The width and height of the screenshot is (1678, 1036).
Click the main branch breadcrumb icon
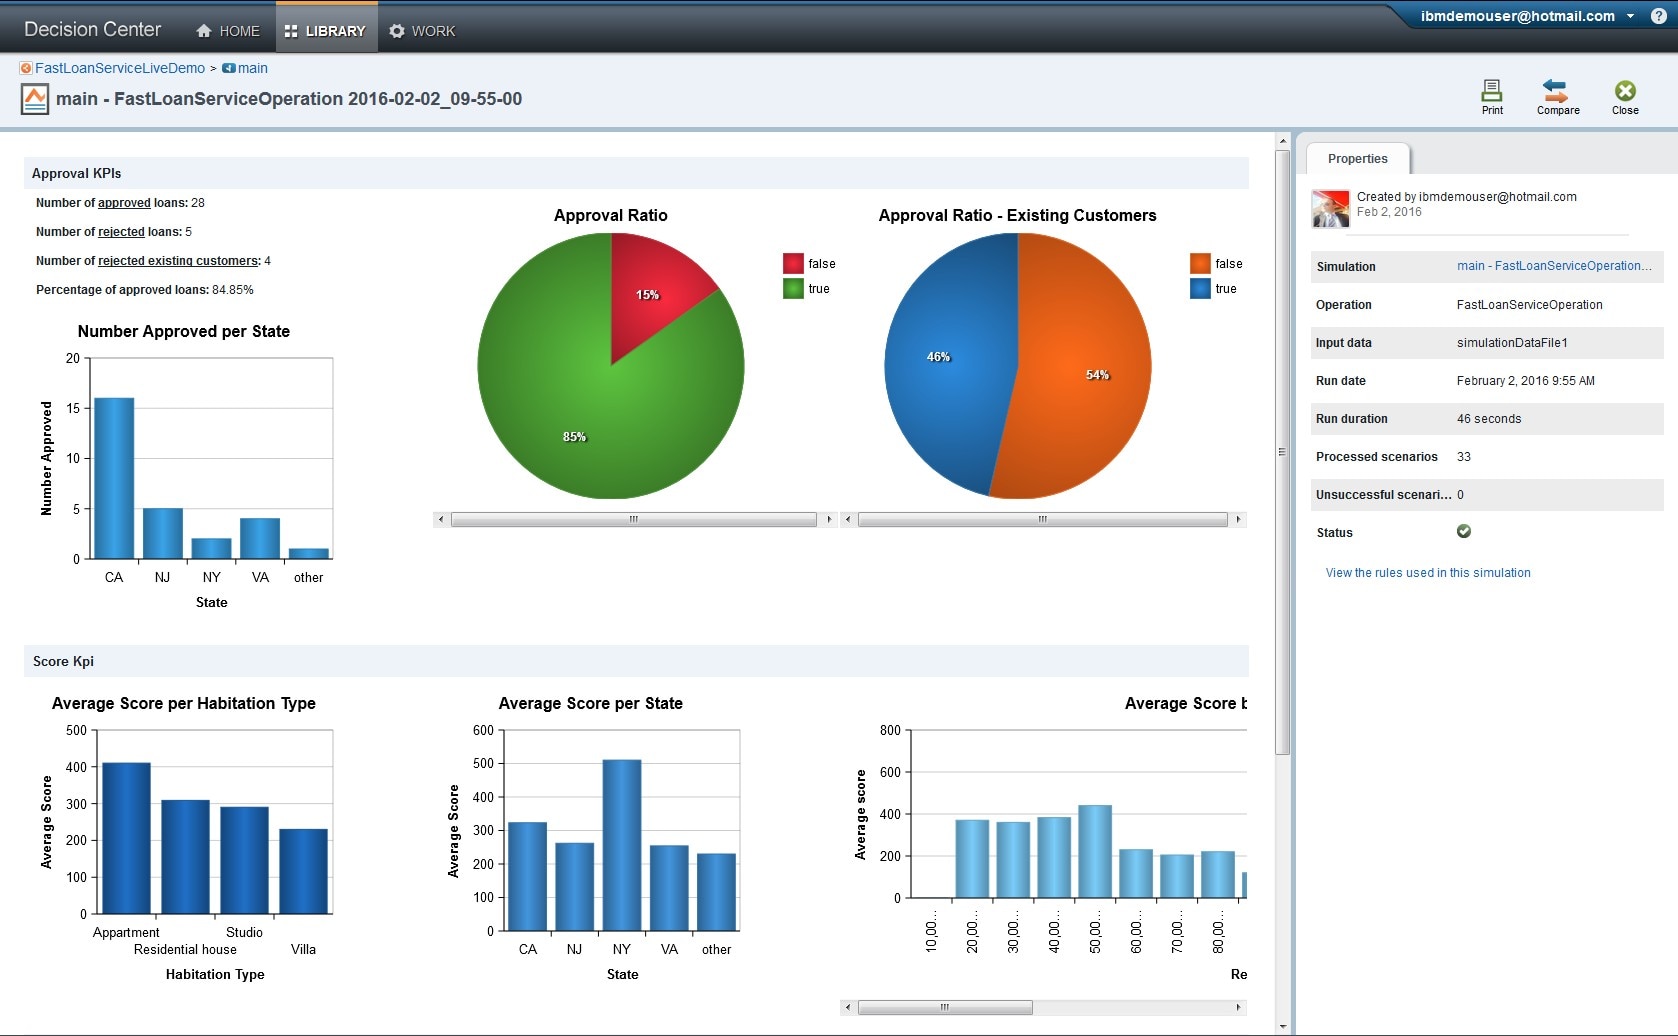pyautogui.click(x=228, y=68)
